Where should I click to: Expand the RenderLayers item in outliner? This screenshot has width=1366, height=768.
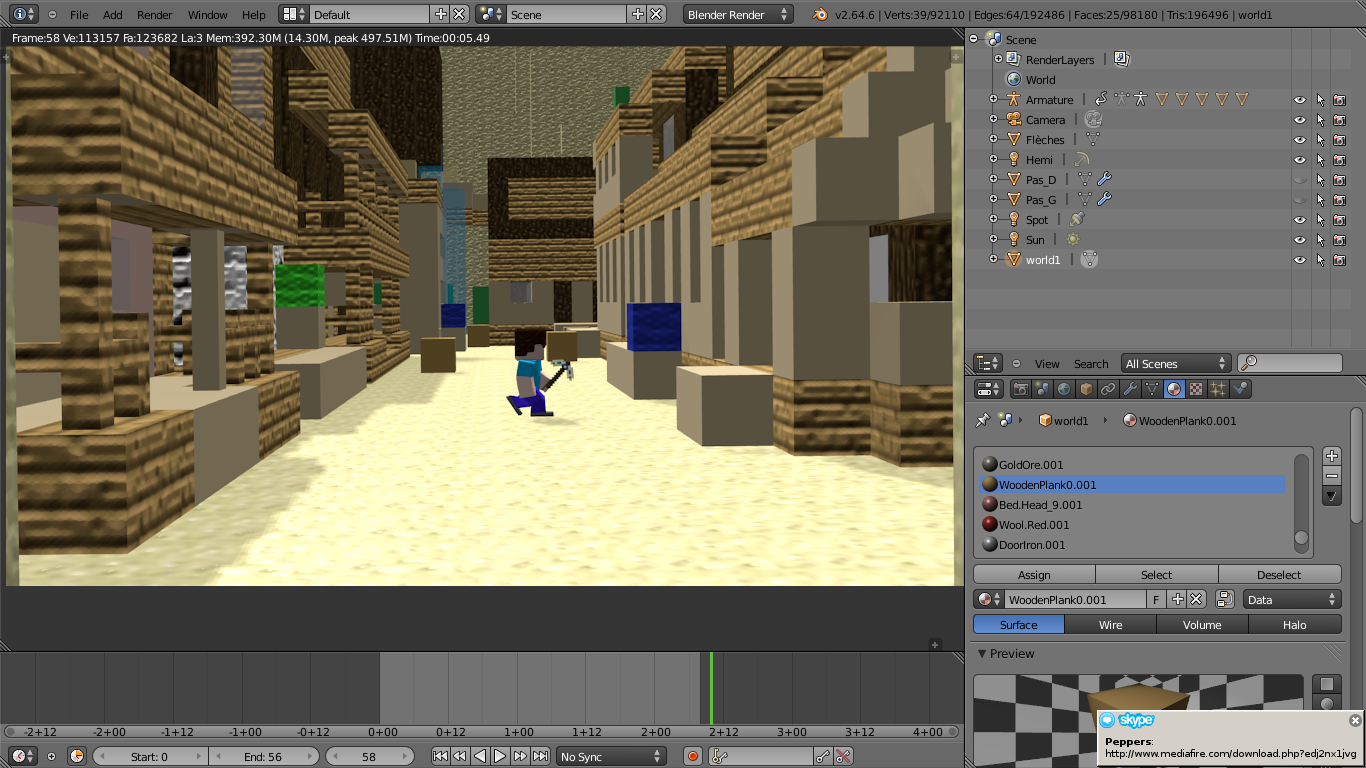[997, 59]
